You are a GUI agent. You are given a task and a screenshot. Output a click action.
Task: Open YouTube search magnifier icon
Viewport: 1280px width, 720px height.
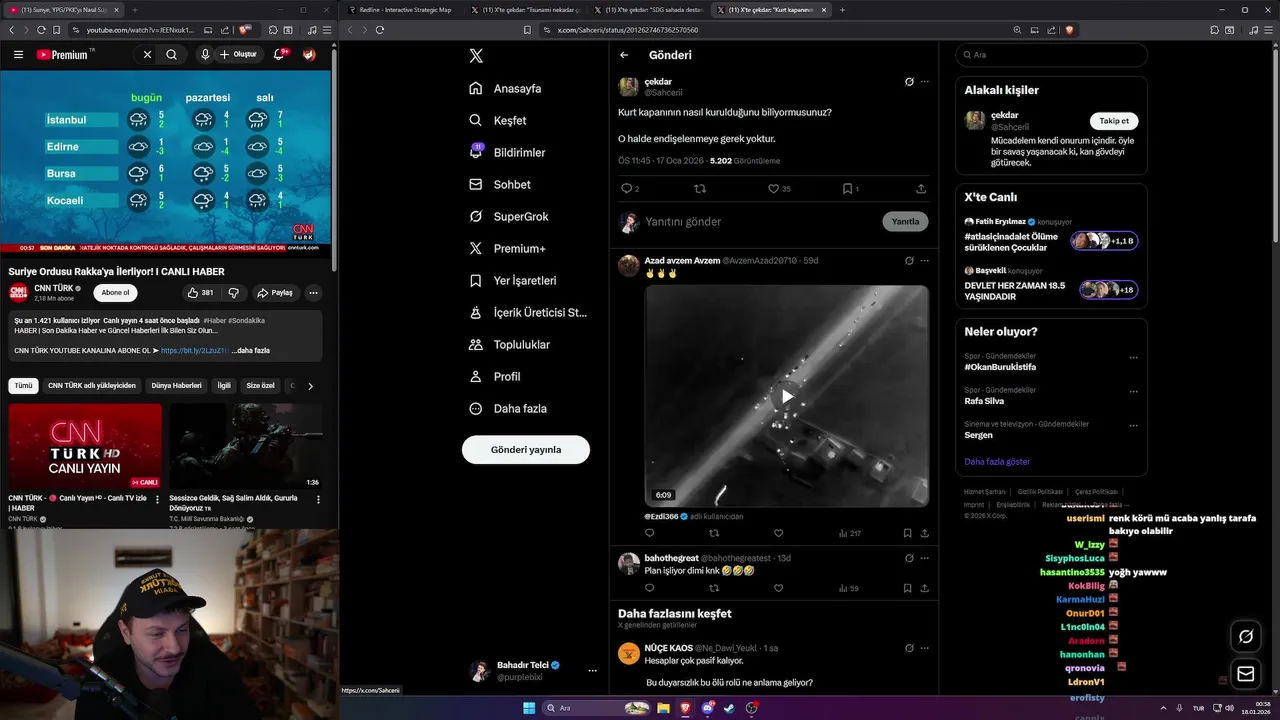click(172, 55)
